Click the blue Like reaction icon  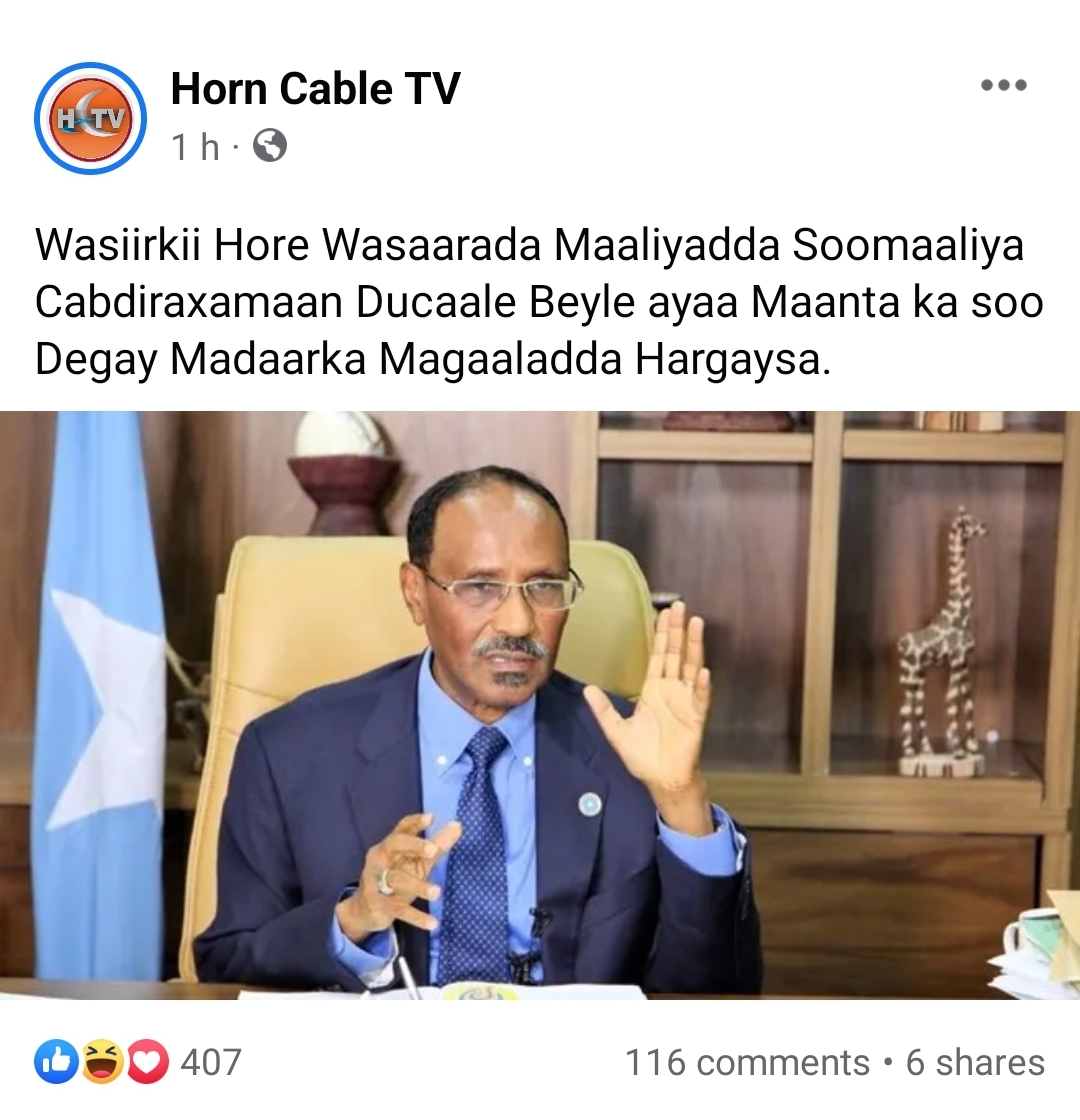[x=56, y=1062]
